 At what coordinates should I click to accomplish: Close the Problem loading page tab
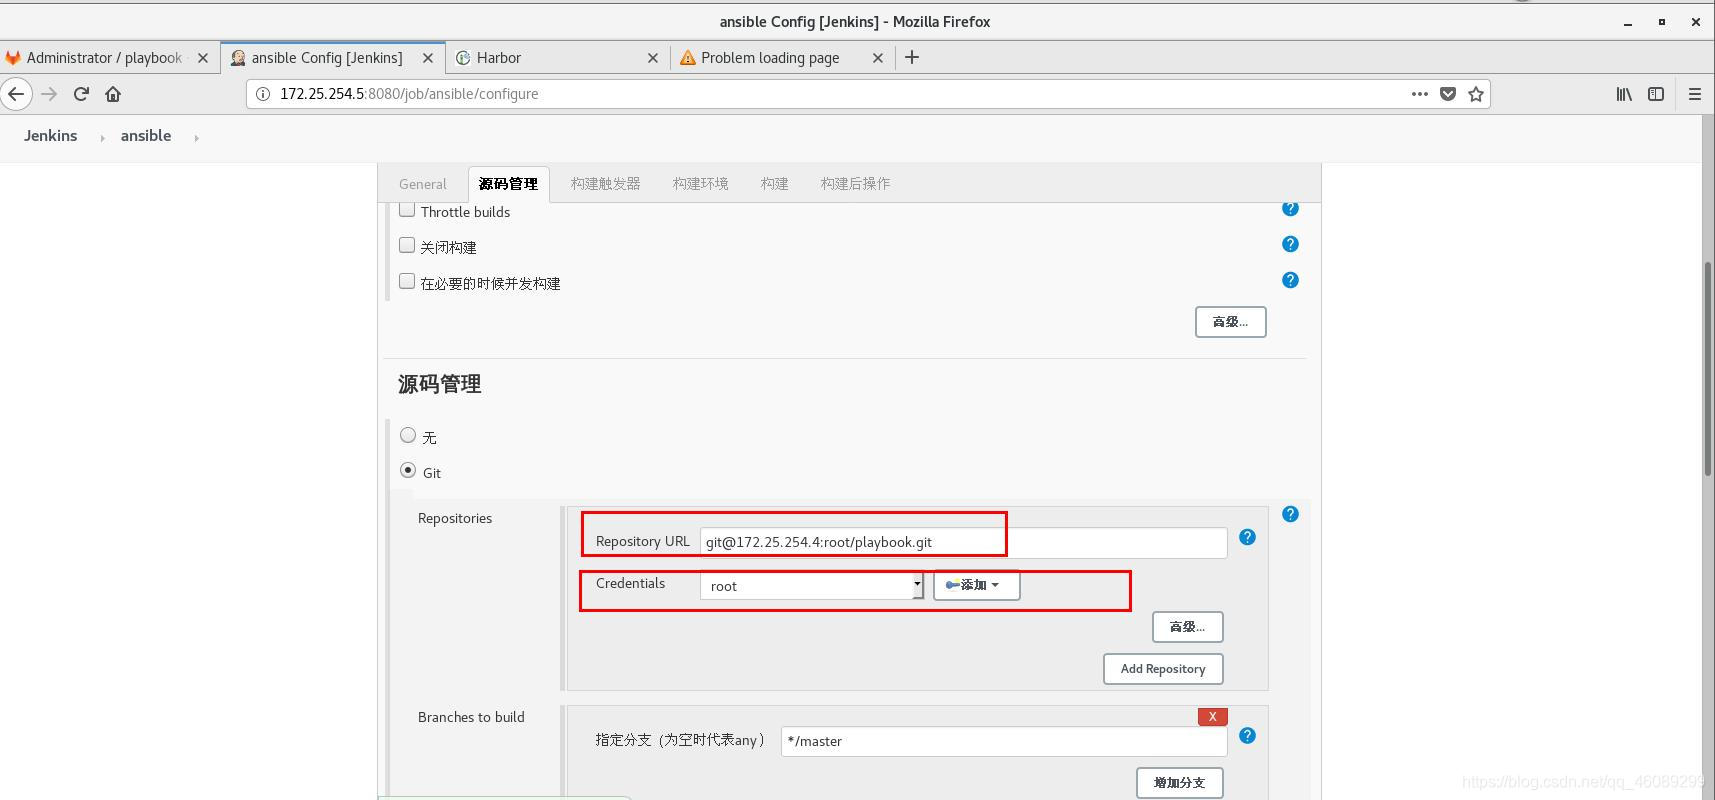878,58
